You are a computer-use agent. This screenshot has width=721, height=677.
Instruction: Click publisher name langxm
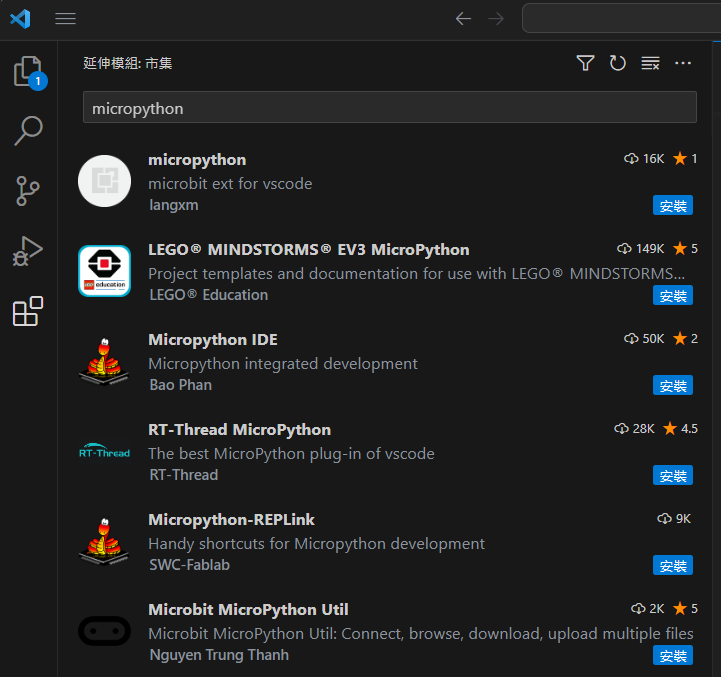point(174,205)
